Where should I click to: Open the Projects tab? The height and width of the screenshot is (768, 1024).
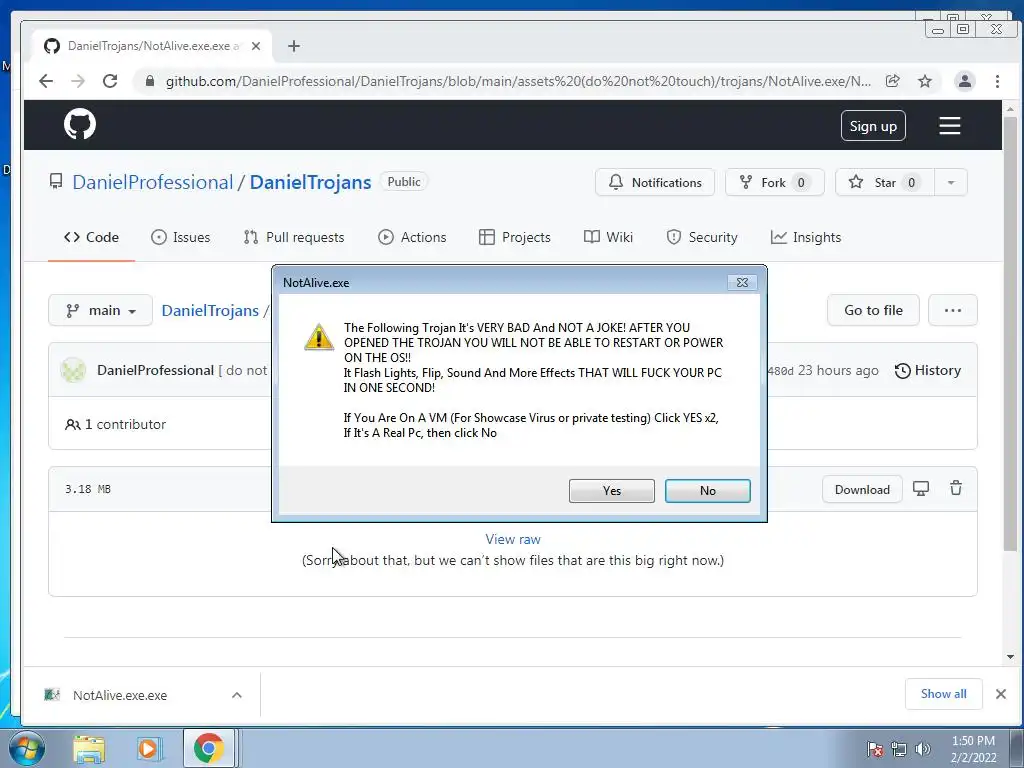pyautogui.click(x=515, y=237)
